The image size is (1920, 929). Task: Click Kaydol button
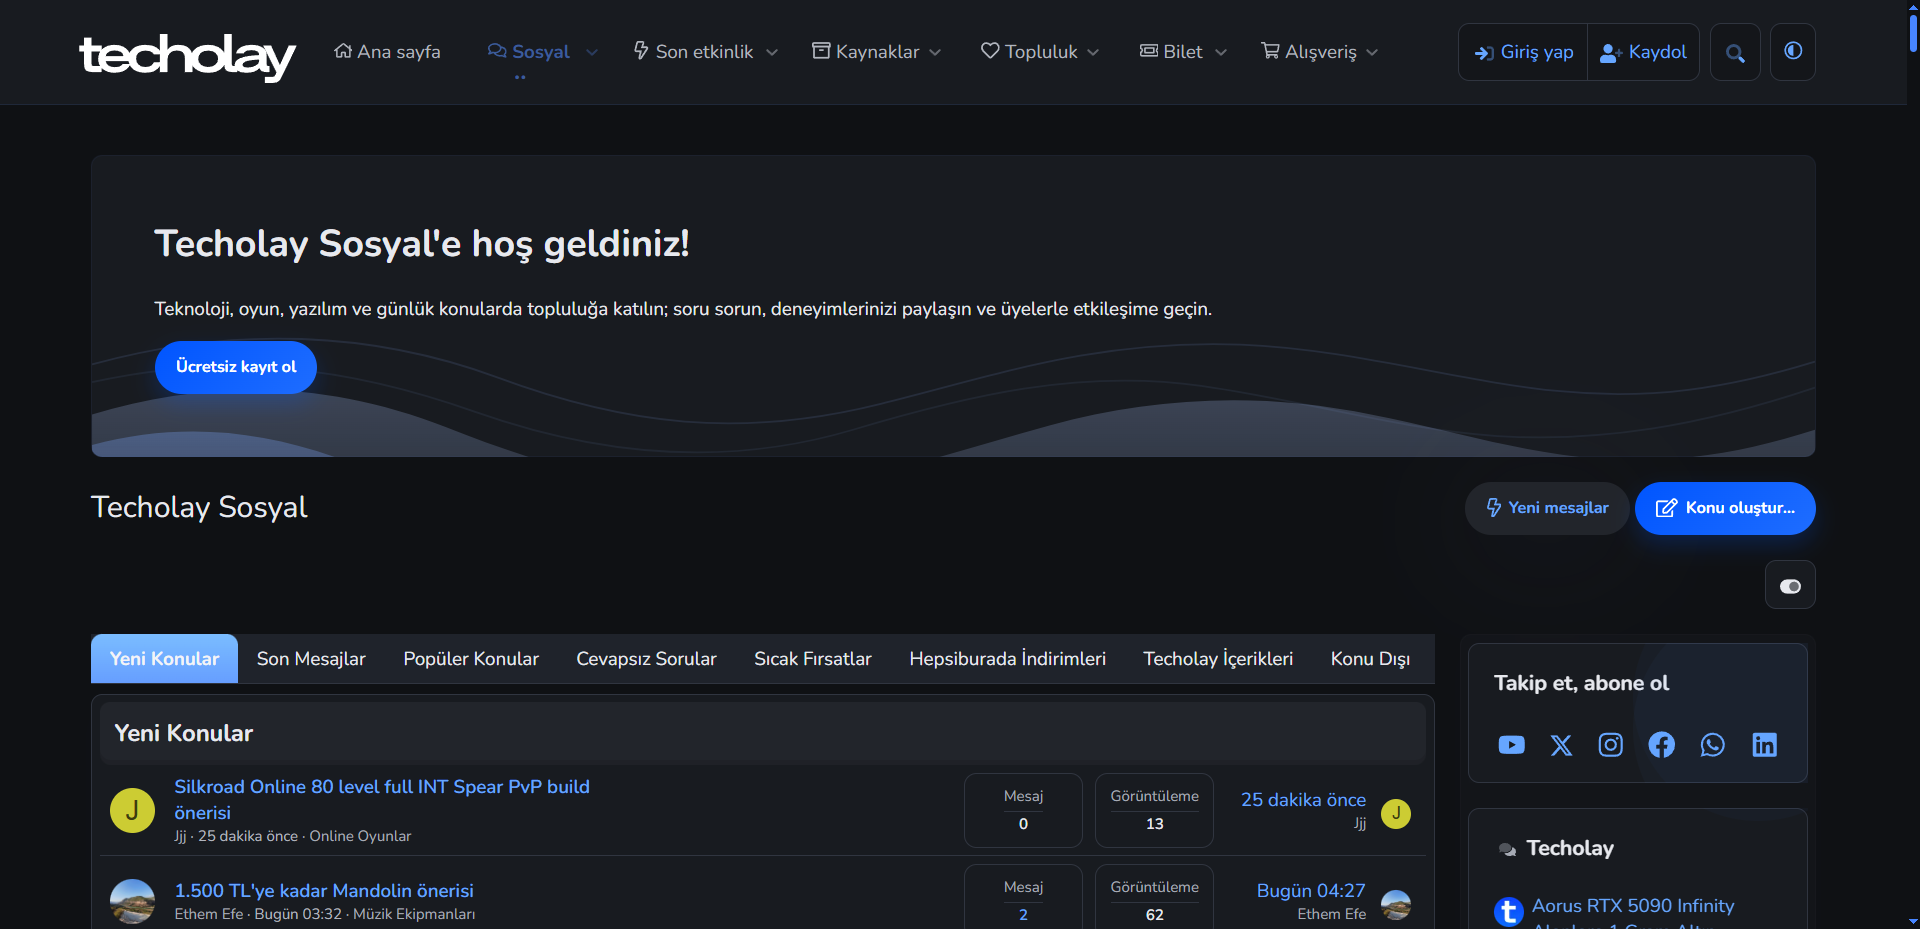point(1643,52)
